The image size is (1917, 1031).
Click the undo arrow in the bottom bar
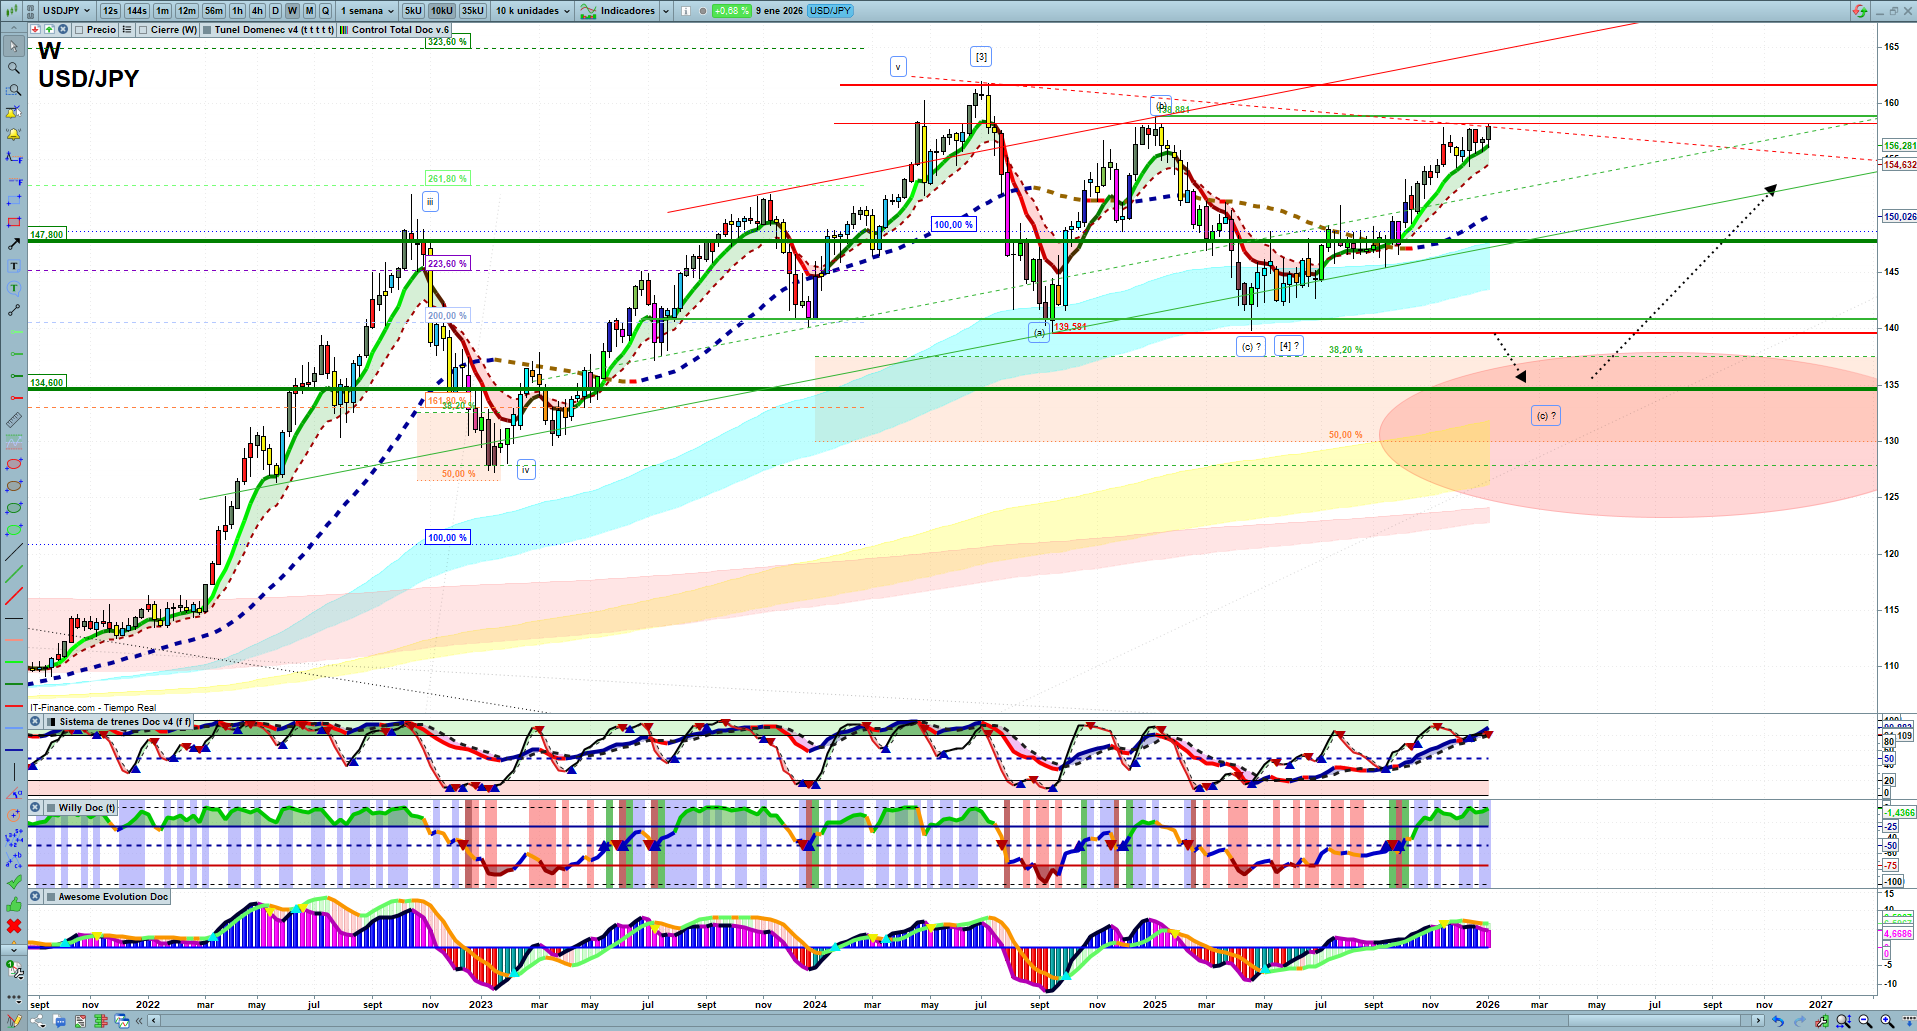point(1777,1021)
